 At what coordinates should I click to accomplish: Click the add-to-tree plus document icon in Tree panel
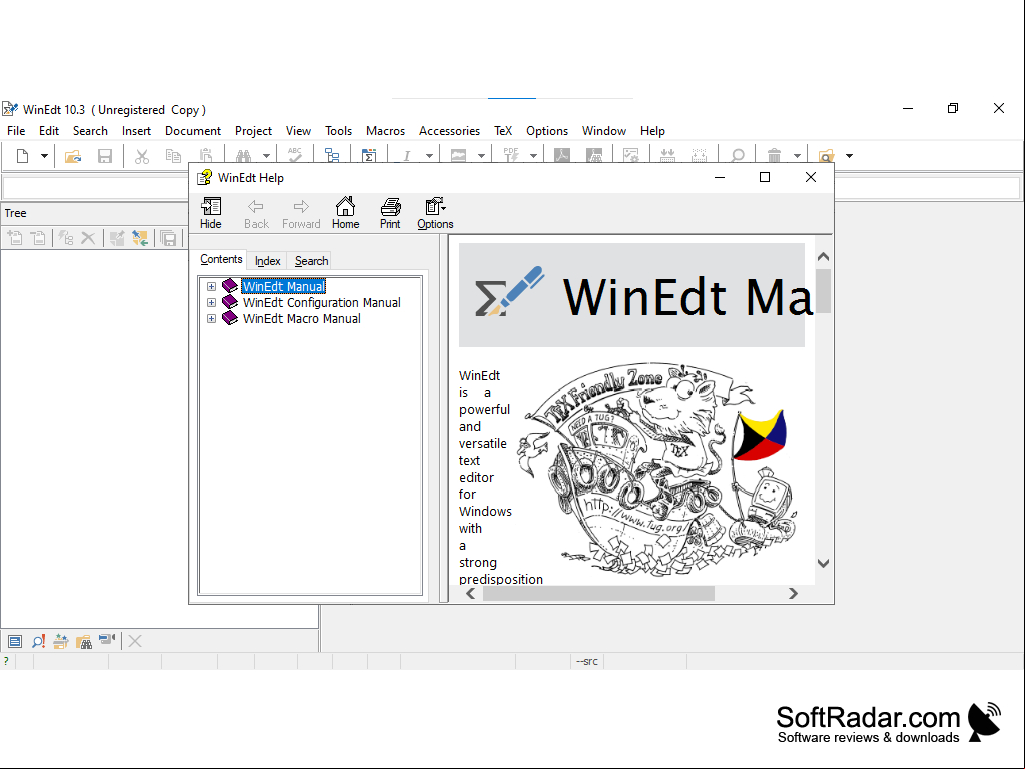click(15, 238)
